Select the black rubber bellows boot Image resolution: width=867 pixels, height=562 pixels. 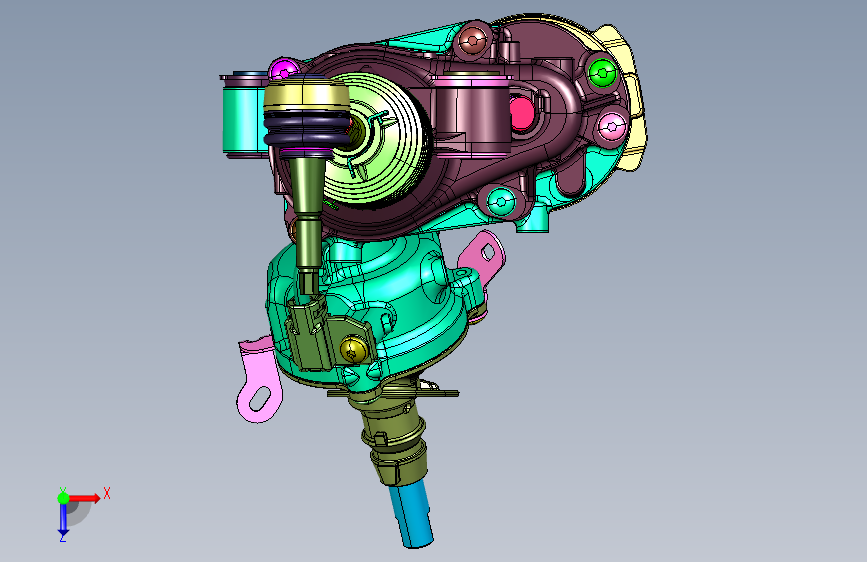pos(307,129)
